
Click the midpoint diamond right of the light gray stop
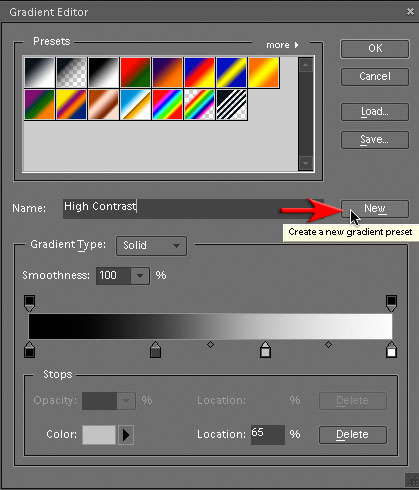point(328,344)
